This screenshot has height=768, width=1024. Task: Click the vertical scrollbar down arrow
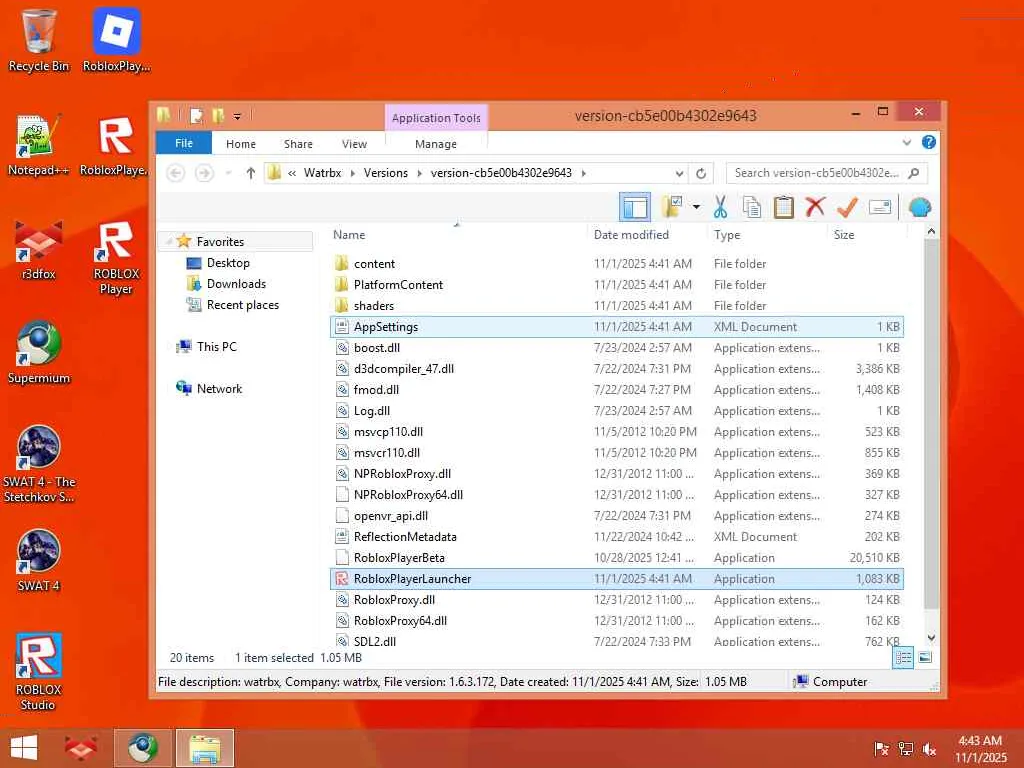click(932, 637)
